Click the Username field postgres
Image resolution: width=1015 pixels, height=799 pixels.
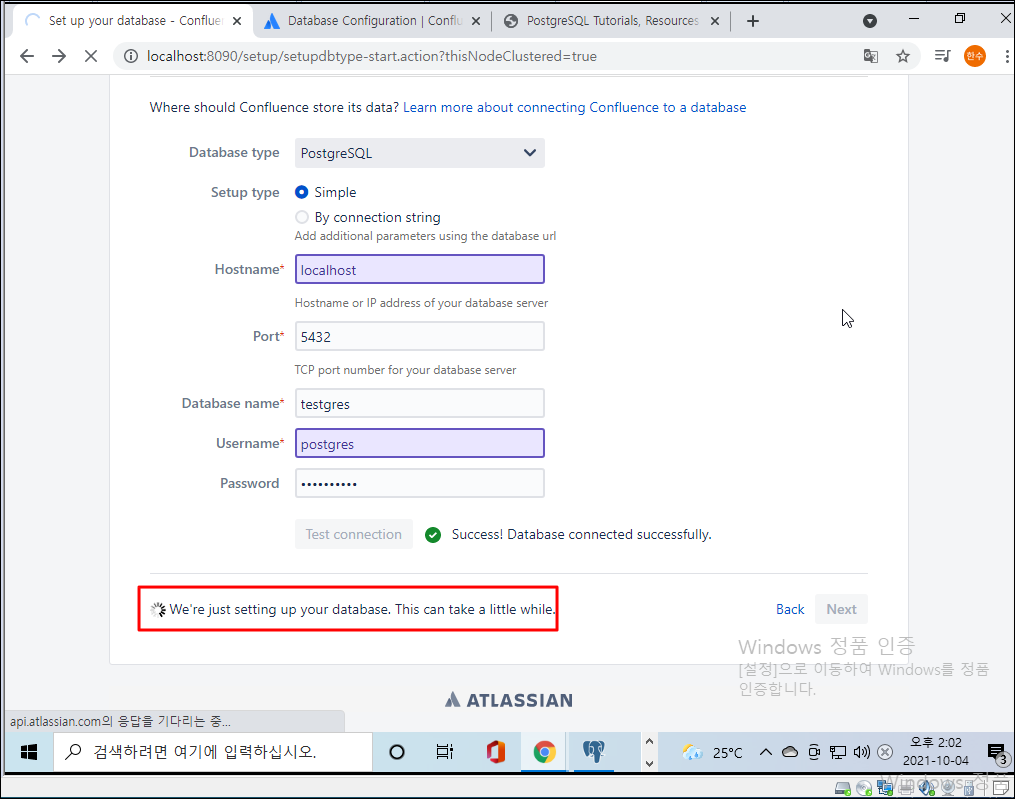tap(419, 444)
